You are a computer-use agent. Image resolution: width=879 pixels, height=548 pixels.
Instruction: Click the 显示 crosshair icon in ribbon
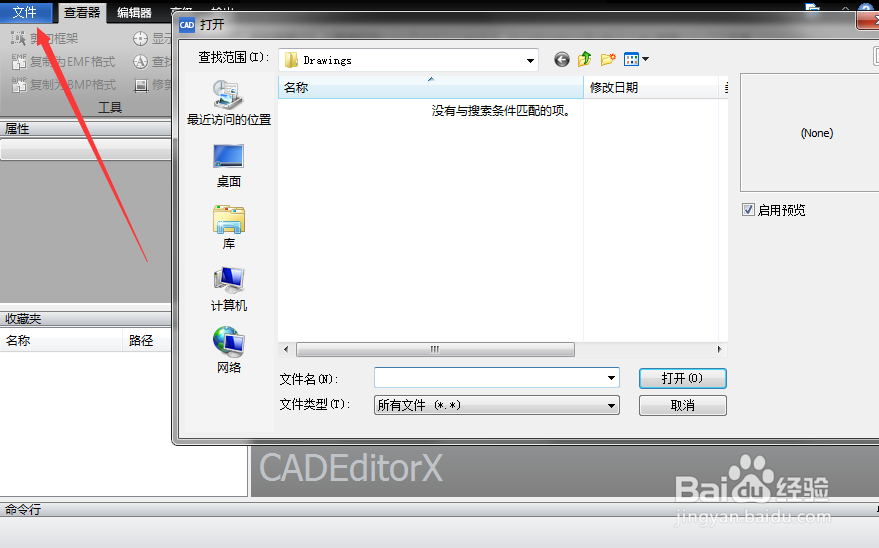tap(140, 39)
